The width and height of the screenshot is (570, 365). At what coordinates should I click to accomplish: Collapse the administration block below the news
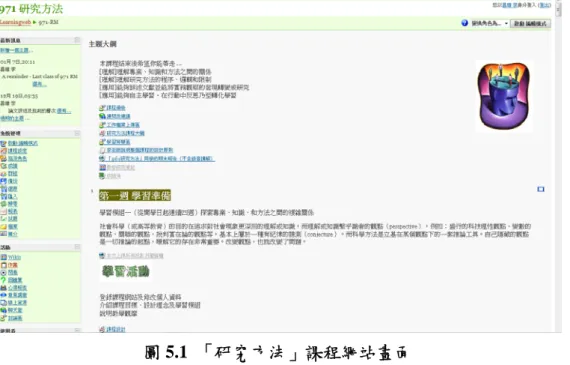(x=77, y=133)
